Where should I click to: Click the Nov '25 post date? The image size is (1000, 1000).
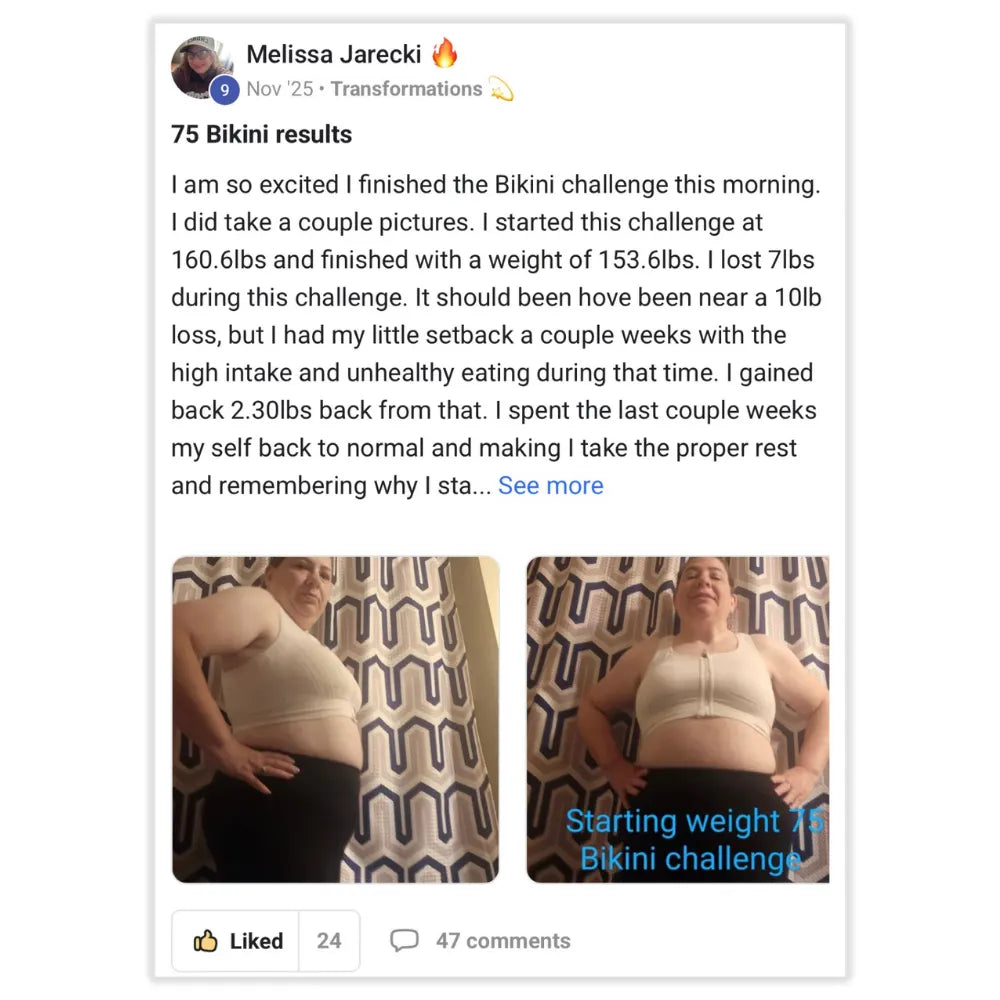280,89
